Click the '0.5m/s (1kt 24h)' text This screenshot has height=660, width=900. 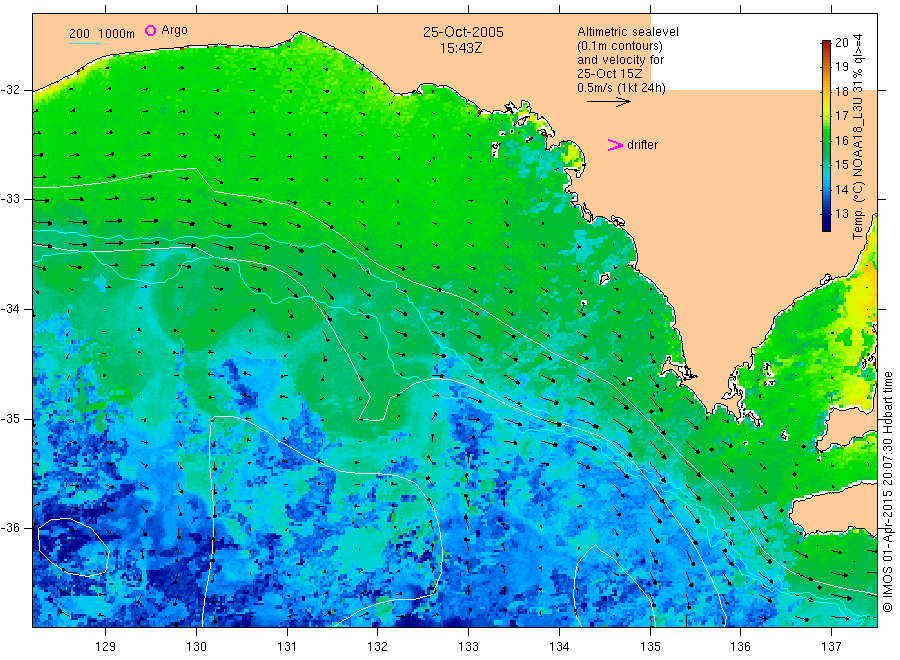point(622,88)
